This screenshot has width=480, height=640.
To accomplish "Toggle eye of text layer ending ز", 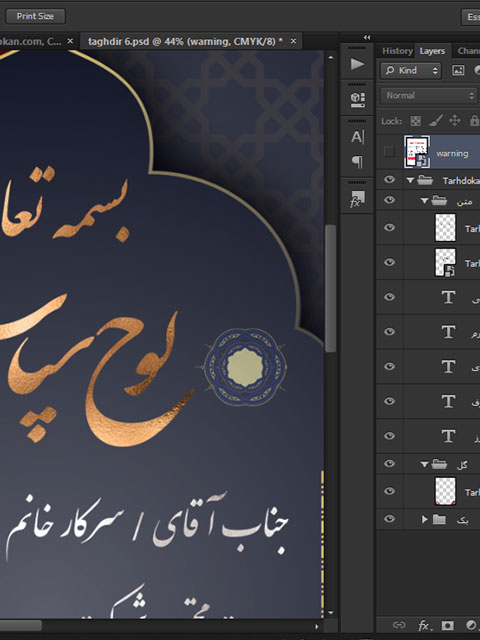I will tap(389, 436).
